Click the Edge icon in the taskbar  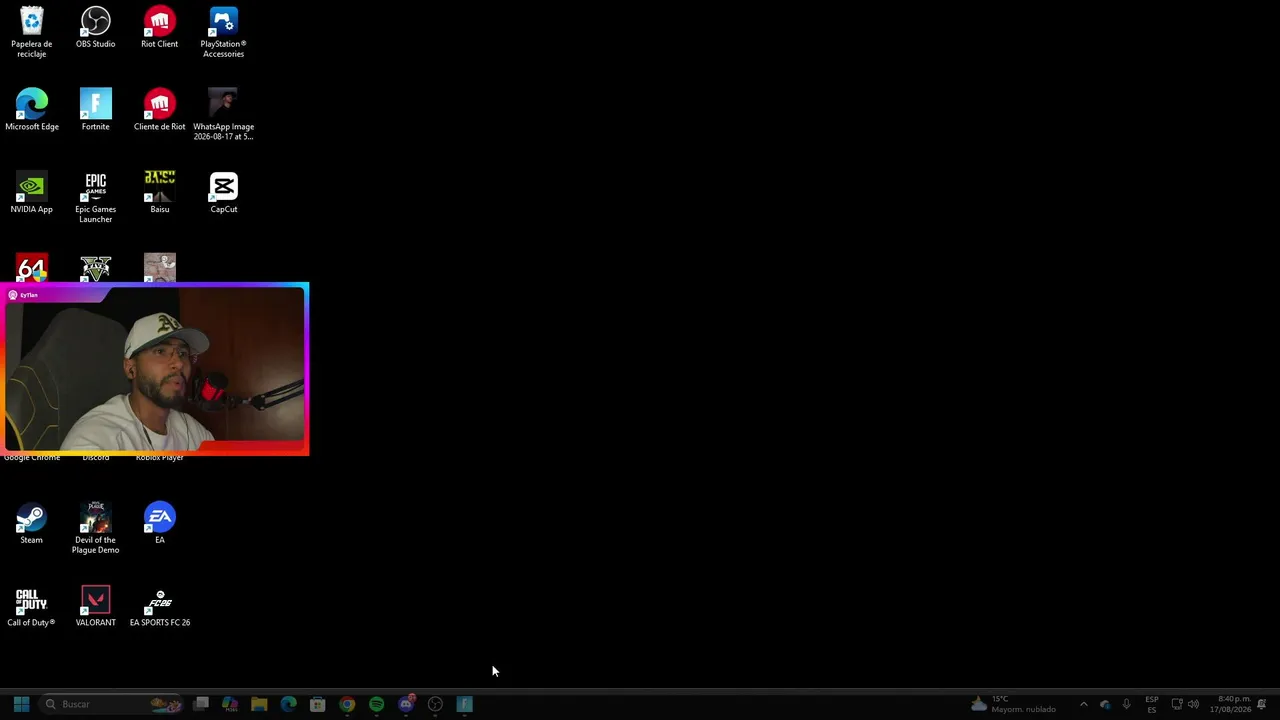(x=288, y=704)
